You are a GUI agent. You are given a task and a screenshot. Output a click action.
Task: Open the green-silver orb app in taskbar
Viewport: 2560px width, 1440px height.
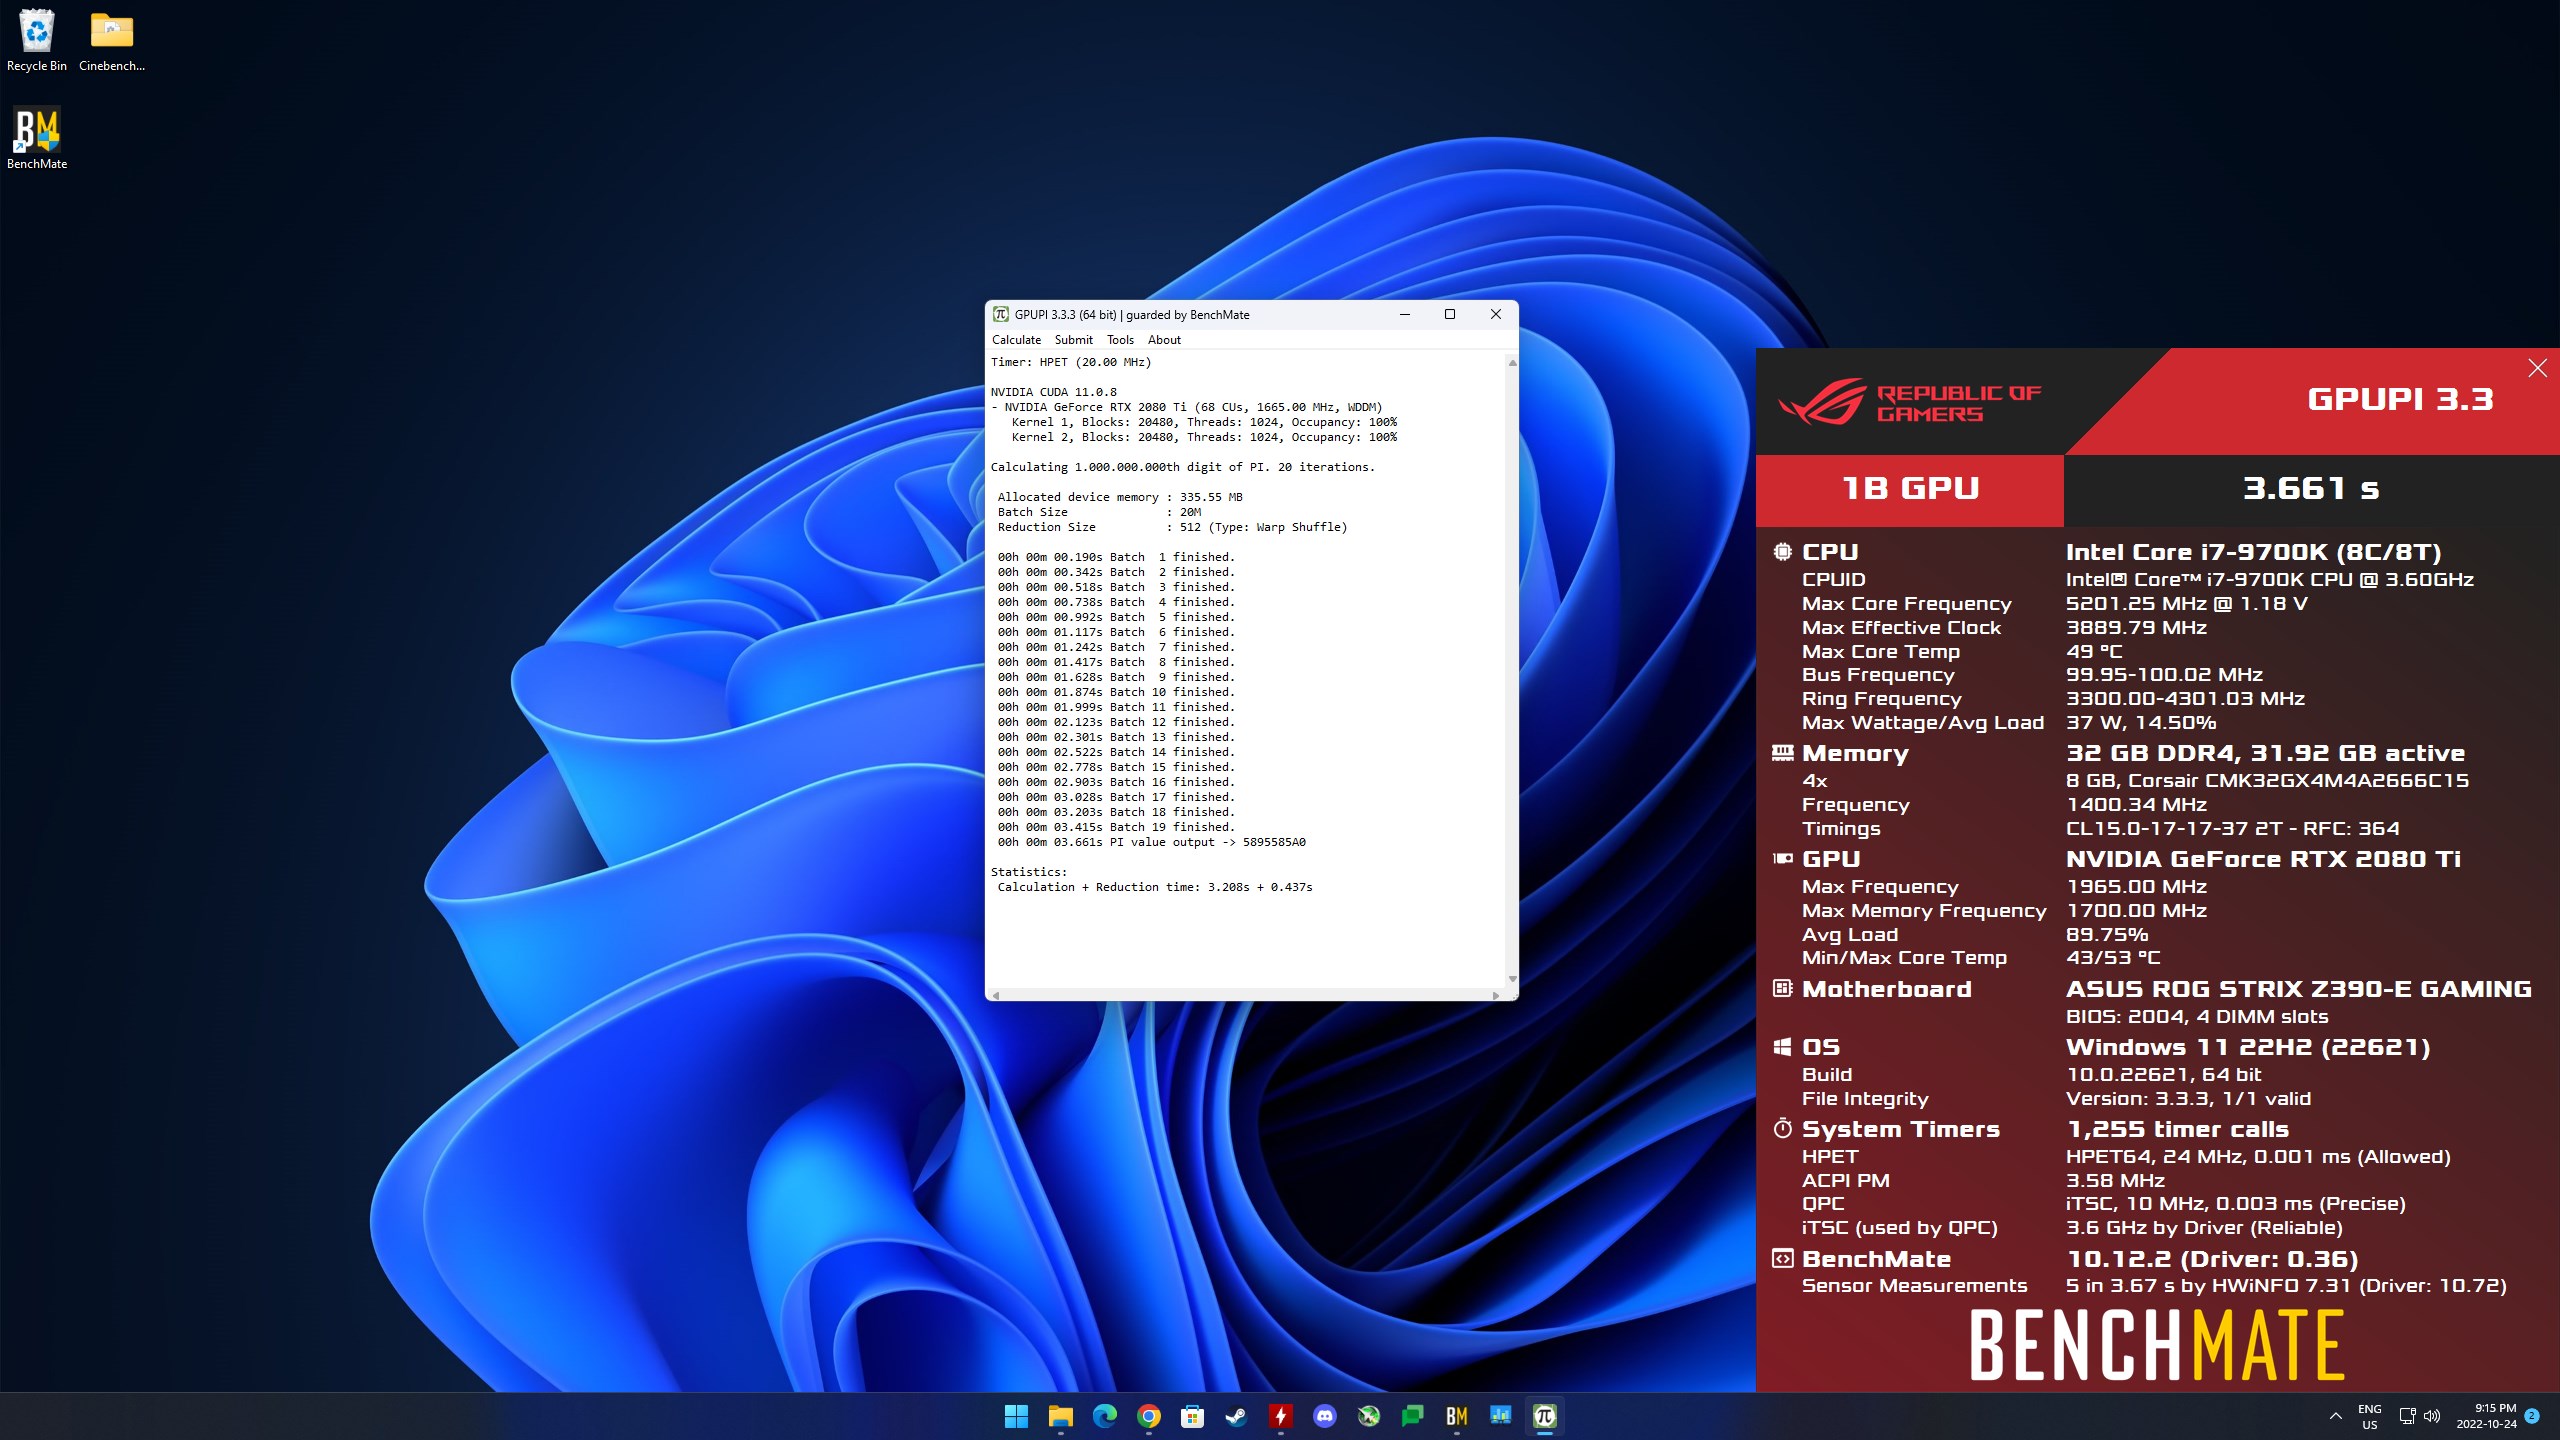click(1368, 1416)
